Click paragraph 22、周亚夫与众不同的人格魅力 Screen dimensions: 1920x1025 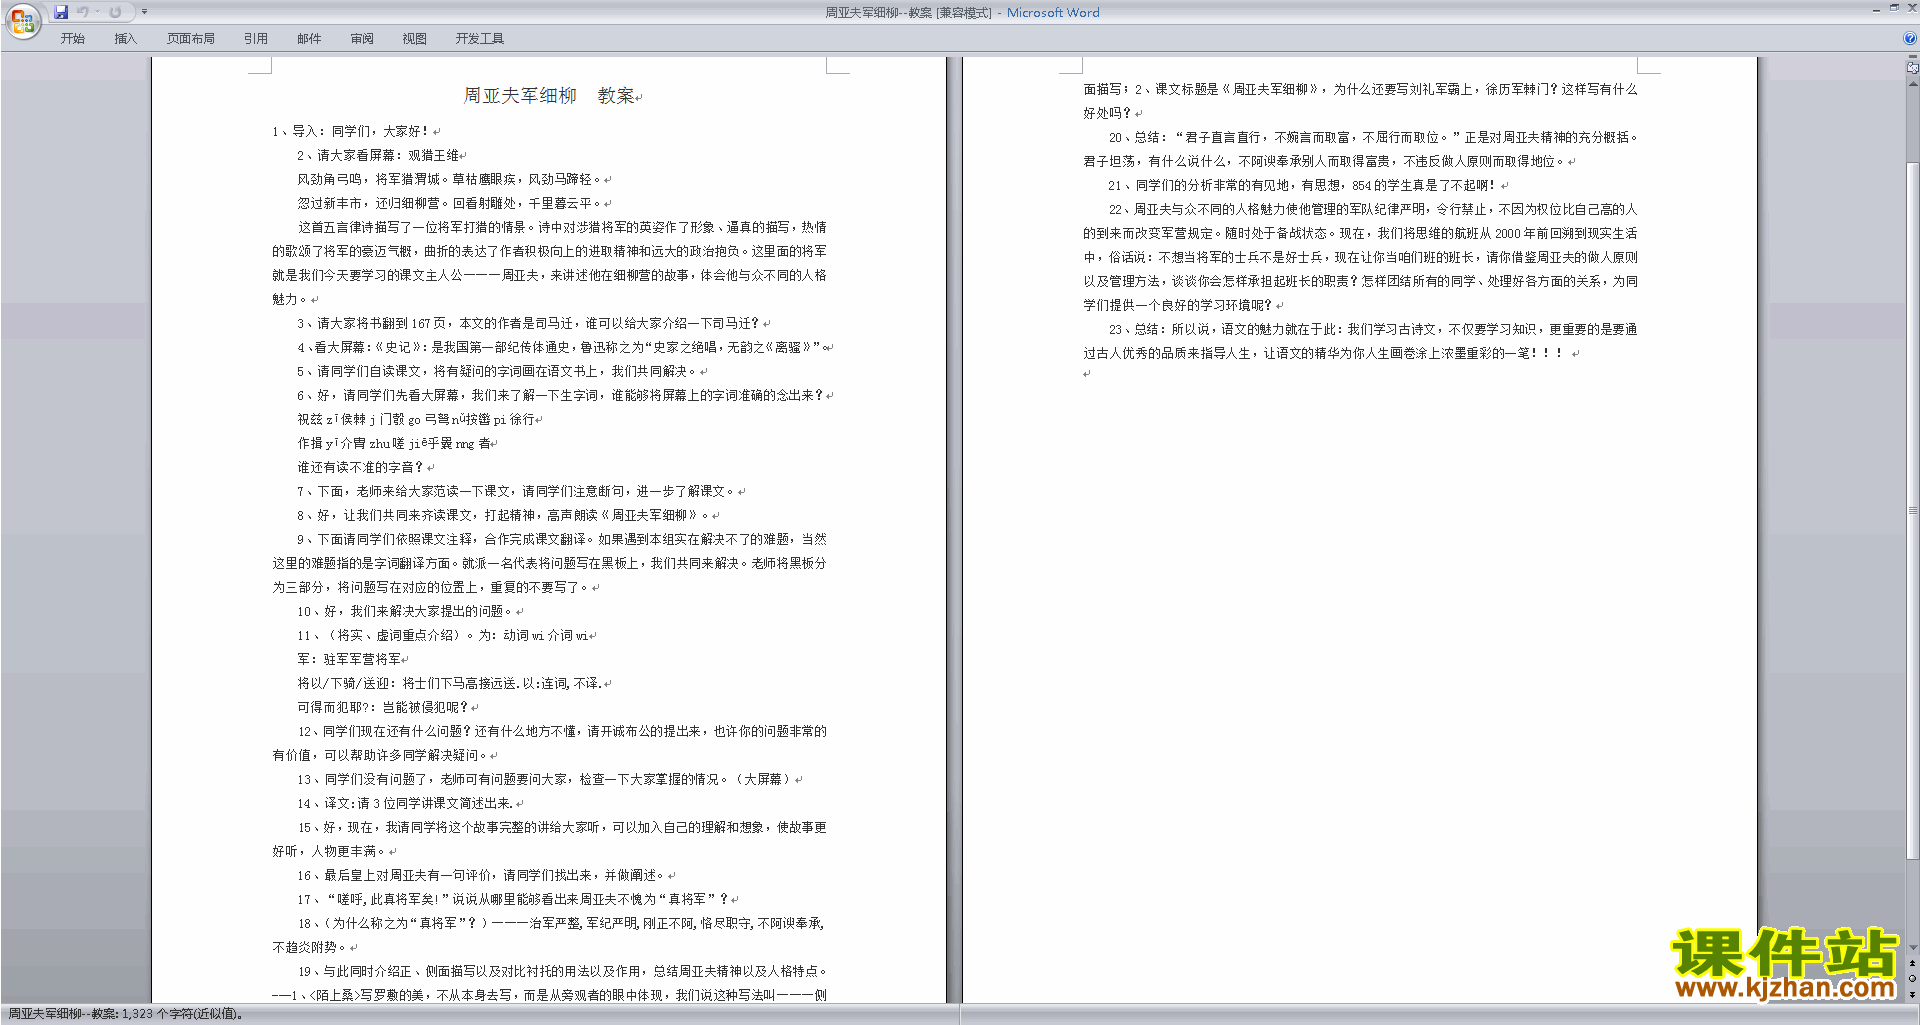click(x=1360, y=257)
